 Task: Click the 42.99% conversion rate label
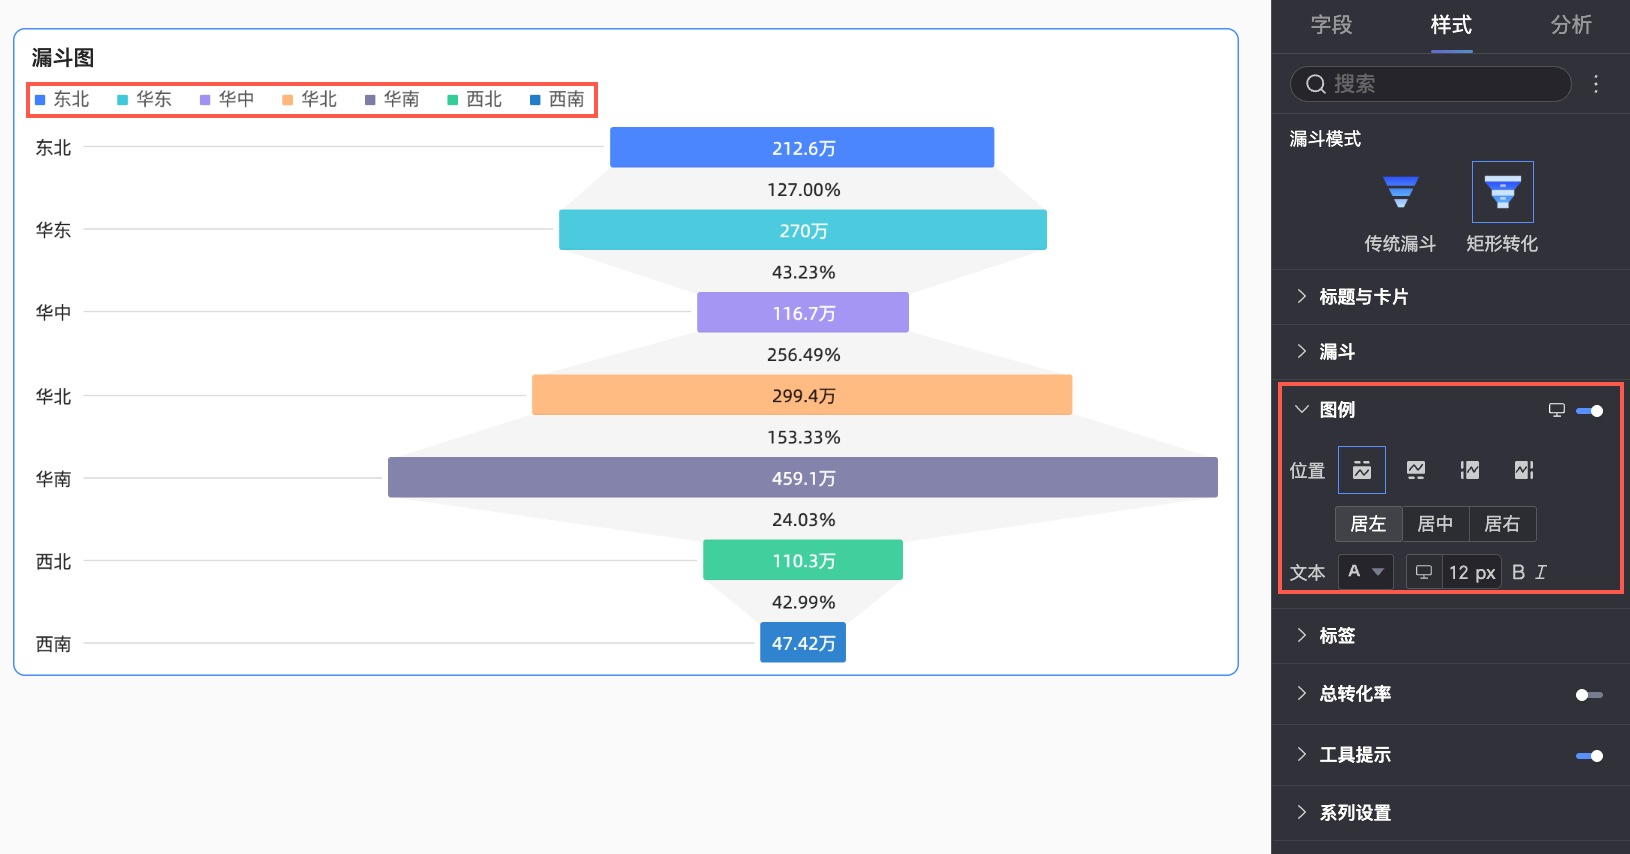pos(804,602)
